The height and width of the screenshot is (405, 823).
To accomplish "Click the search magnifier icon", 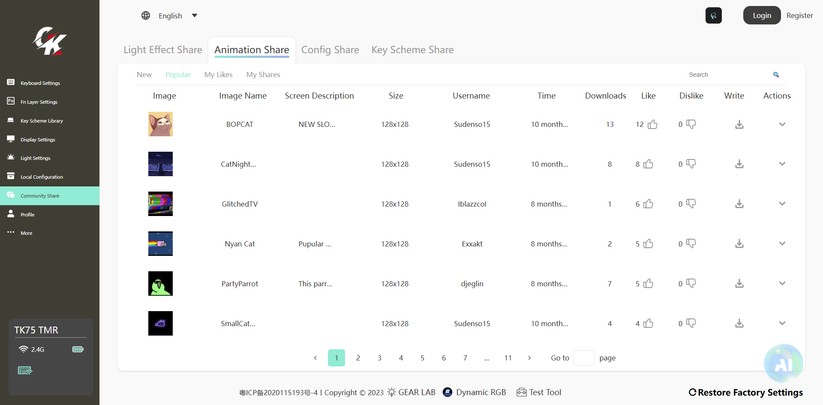I will point(776,74).
